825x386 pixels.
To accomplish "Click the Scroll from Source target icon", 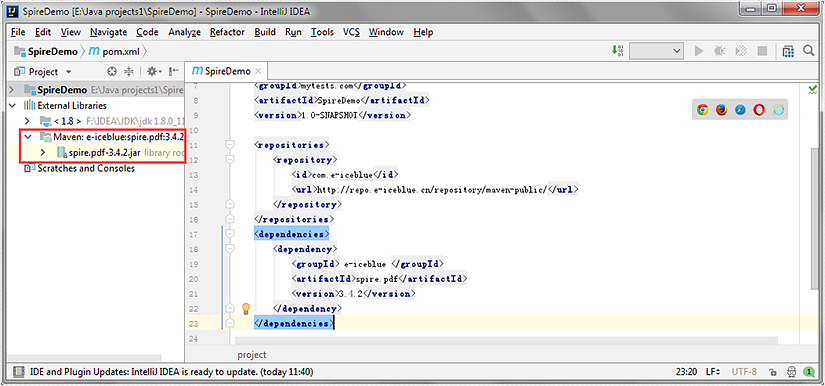I will [112, 72].
